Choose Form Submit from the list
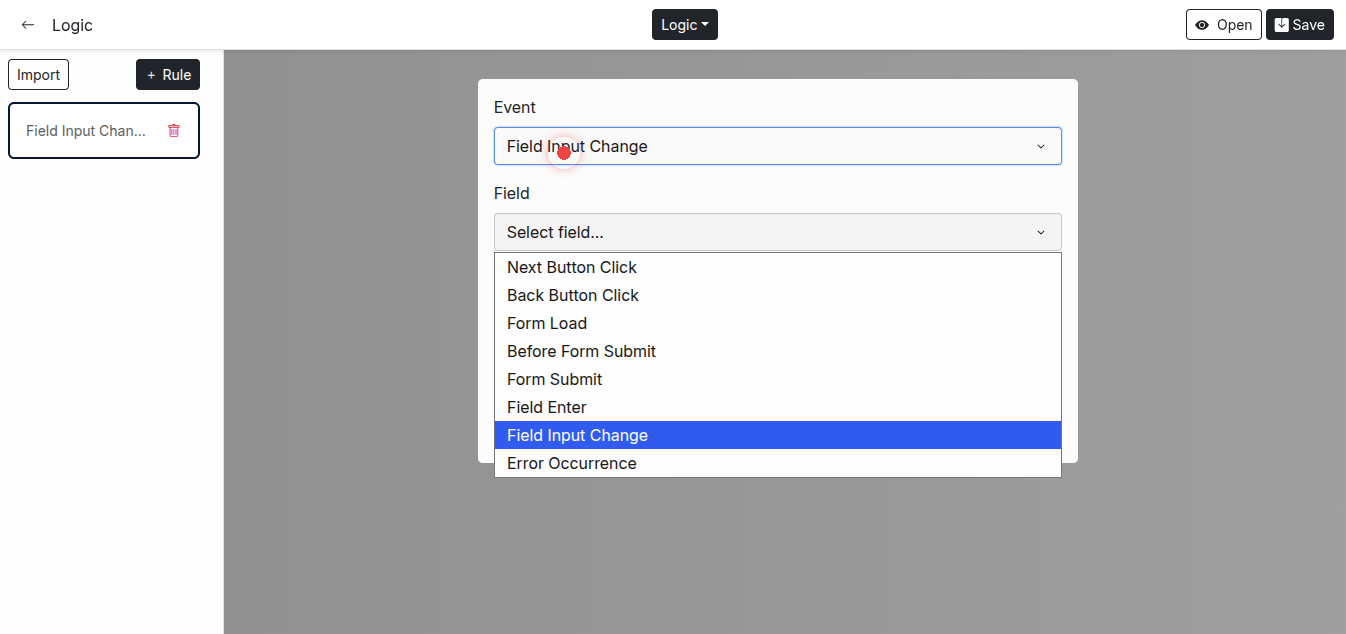1346x634 pixels. [x=554, y=379]
